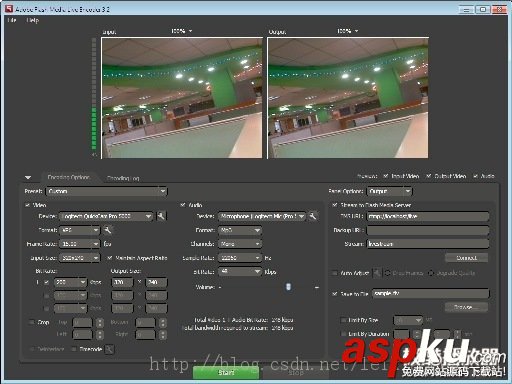This screenshot has height=384, width=512.
Task: Switch to the Encoding Log tab
Action: (123, 178)
